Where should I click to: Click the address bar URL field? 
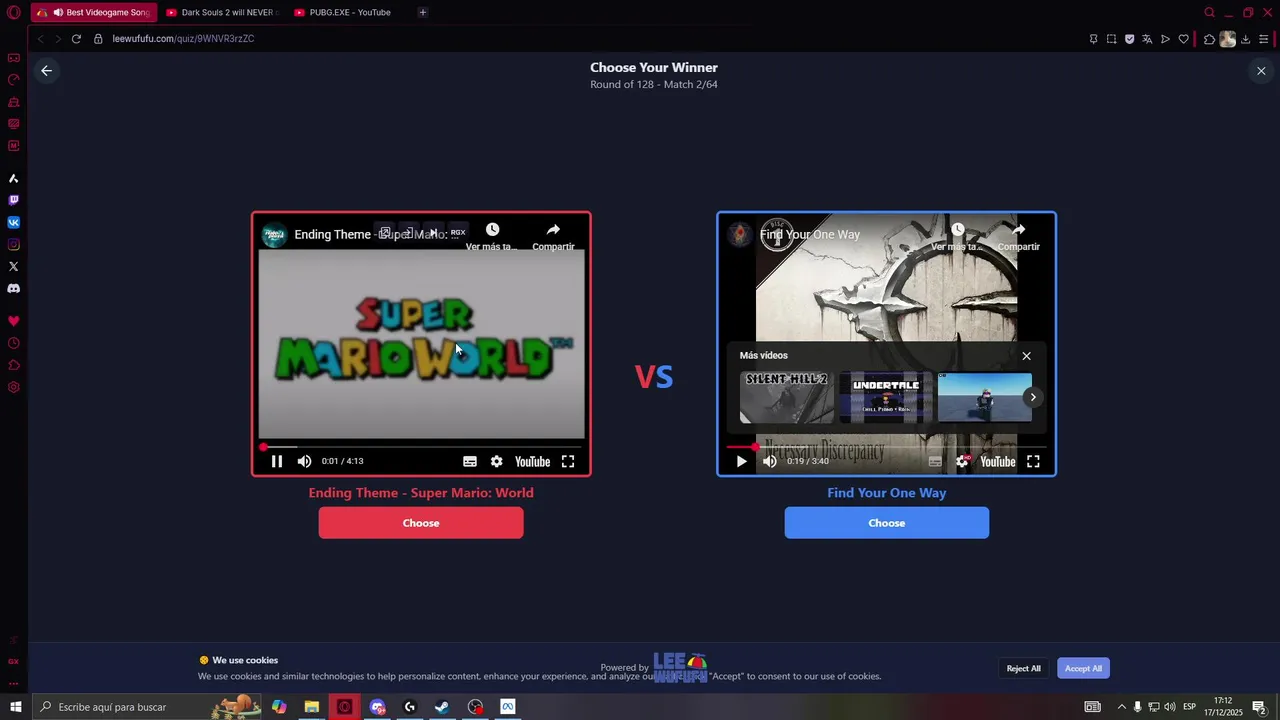(x=590, y=39)
